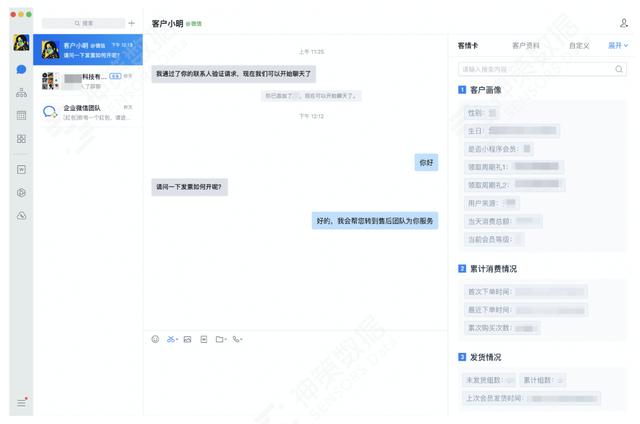This screenshot has height=424, width=640.
Task: Click the 用户来源 field
Action: coord(492,203)
